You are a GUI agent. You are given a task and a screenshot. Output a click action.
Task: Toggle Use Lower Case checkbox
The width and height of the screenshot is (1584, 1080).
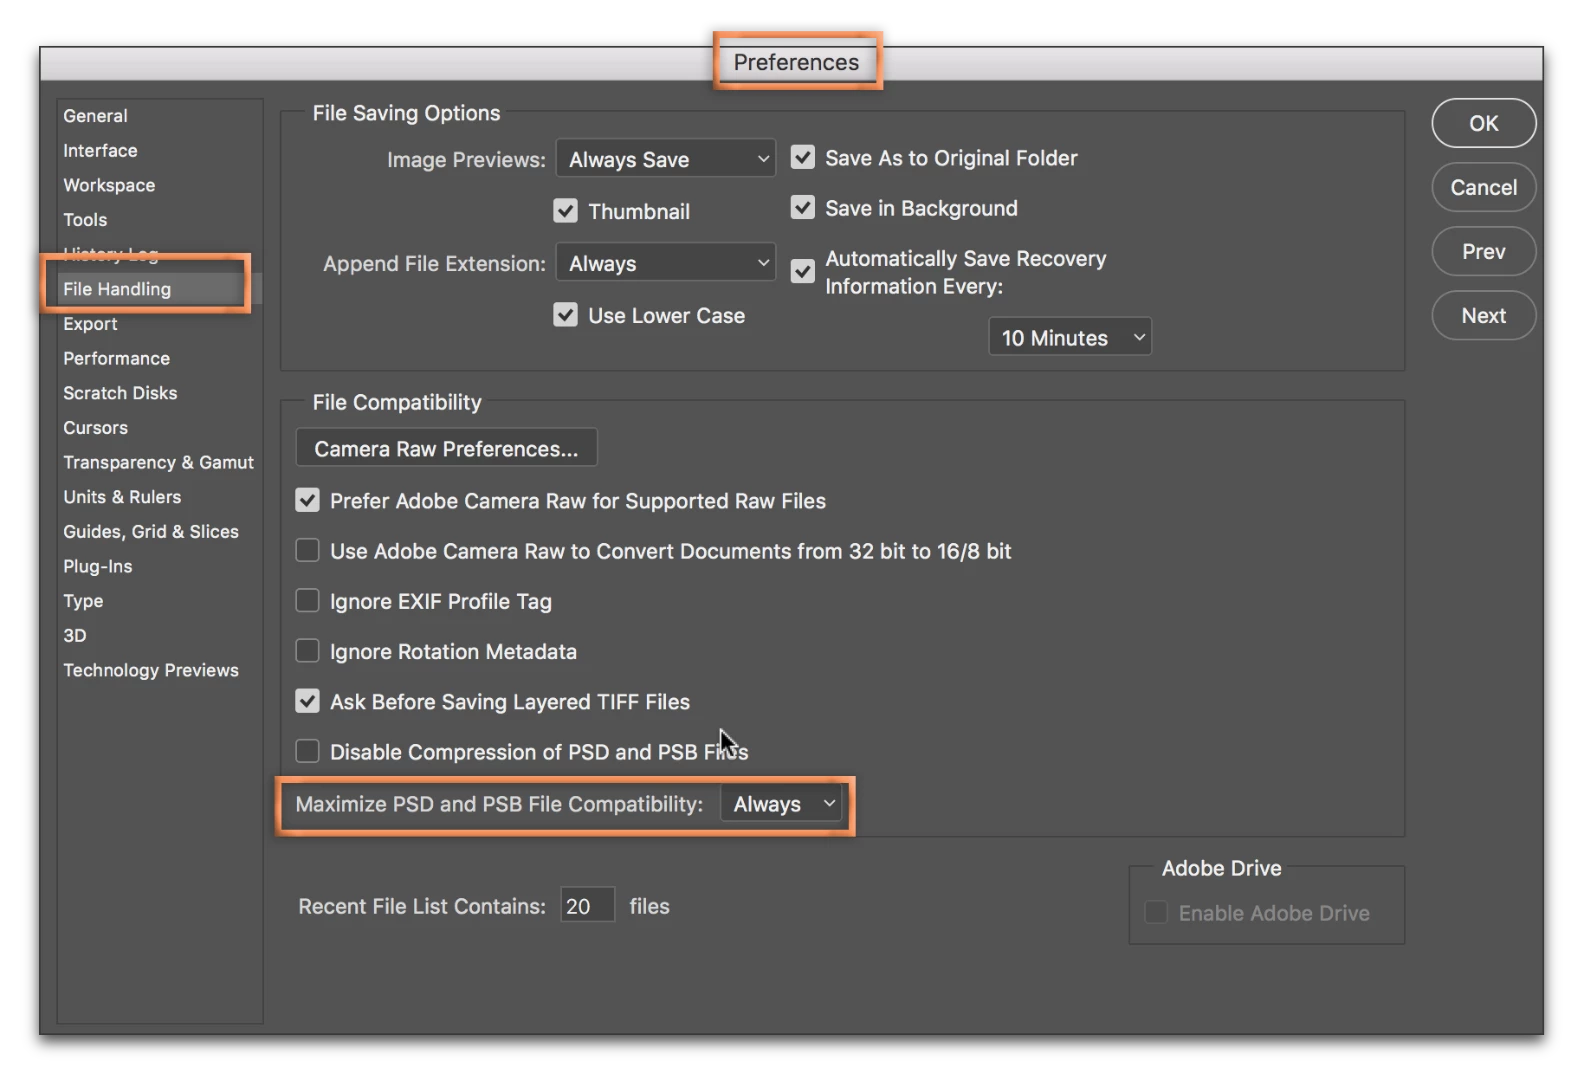point(566,315)
